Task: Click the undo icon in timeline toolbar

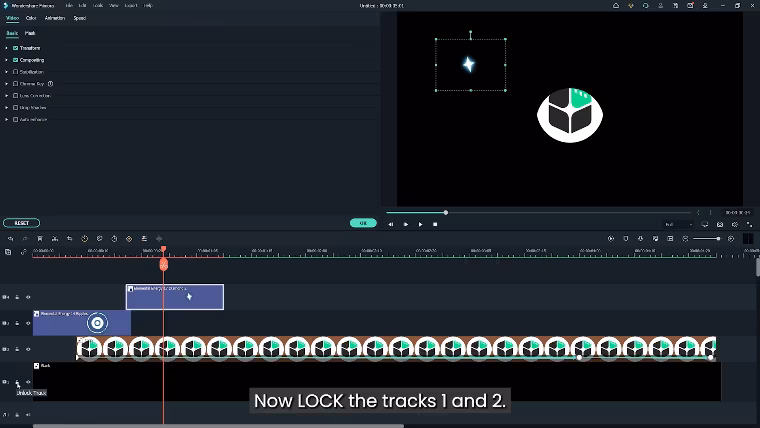Action: (x=11, y=238)
